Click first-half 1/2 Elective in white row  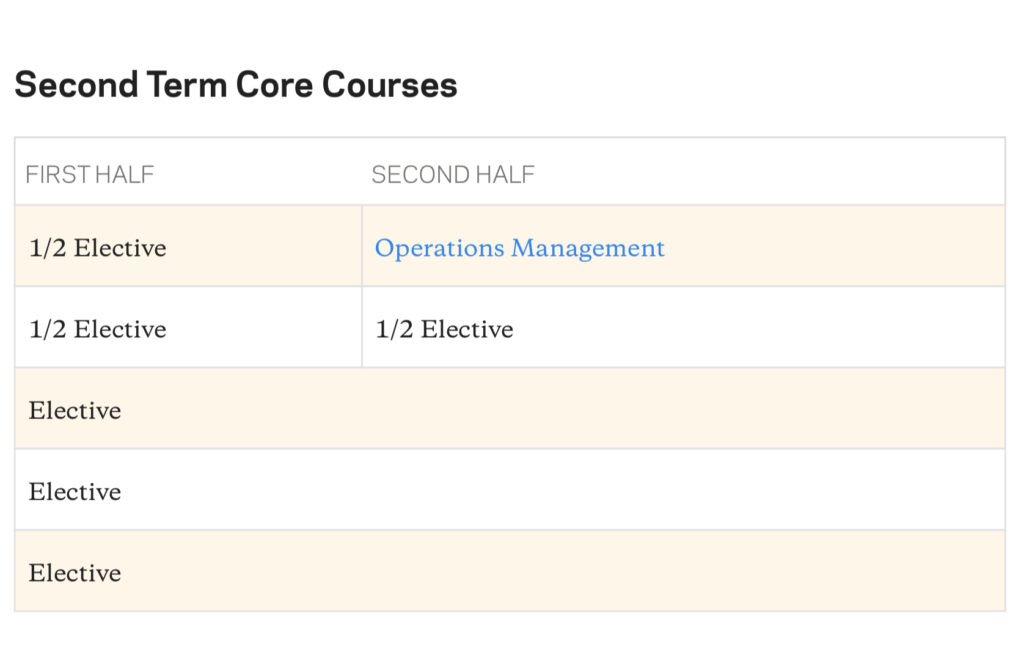point(97,329)
